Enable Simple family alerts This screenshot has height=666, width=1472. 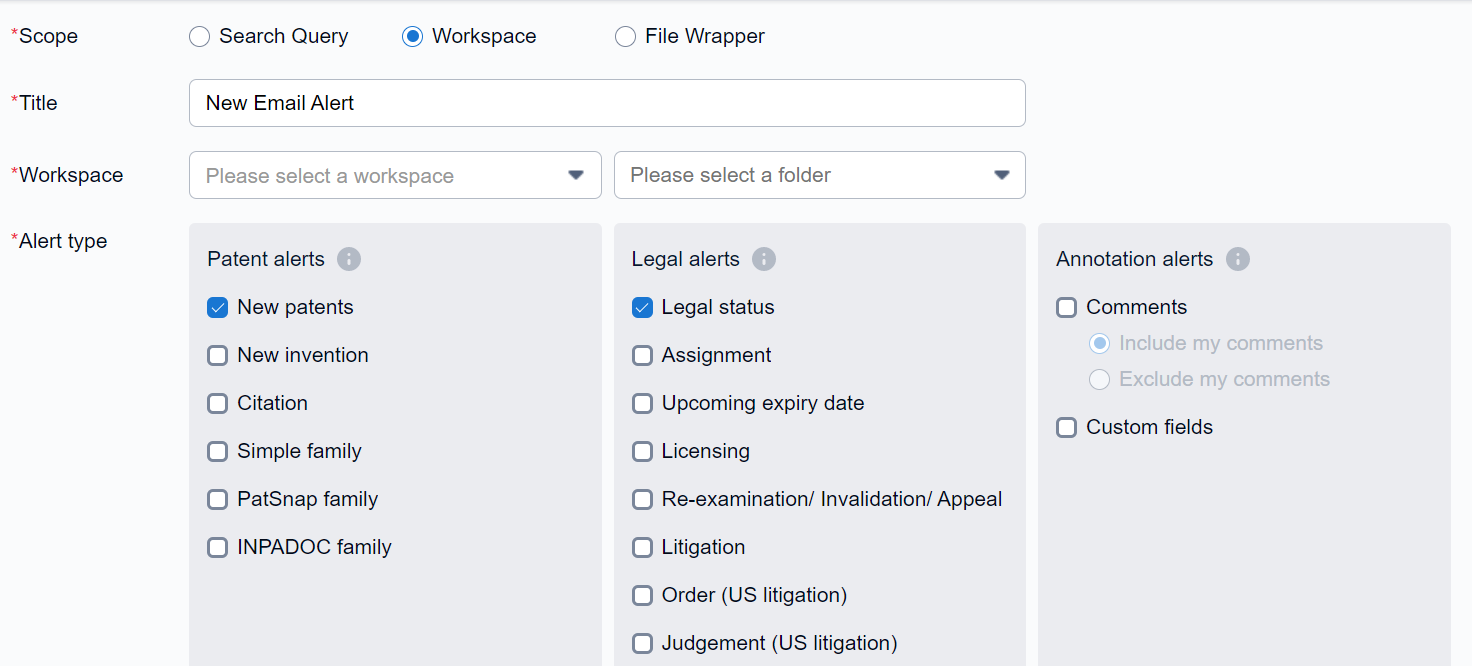pyautogui.click(x=218, y=452)
